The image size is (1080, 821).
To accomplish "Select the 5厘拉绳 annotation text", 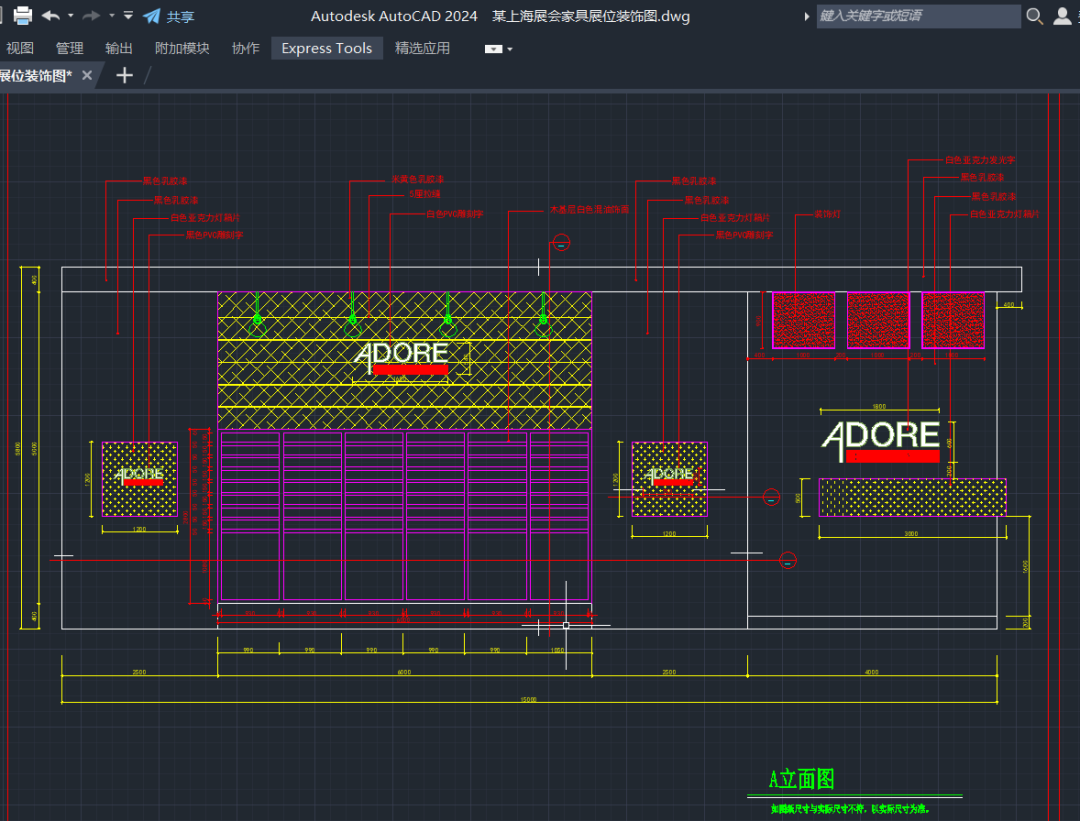I will [x=424, y=194].
